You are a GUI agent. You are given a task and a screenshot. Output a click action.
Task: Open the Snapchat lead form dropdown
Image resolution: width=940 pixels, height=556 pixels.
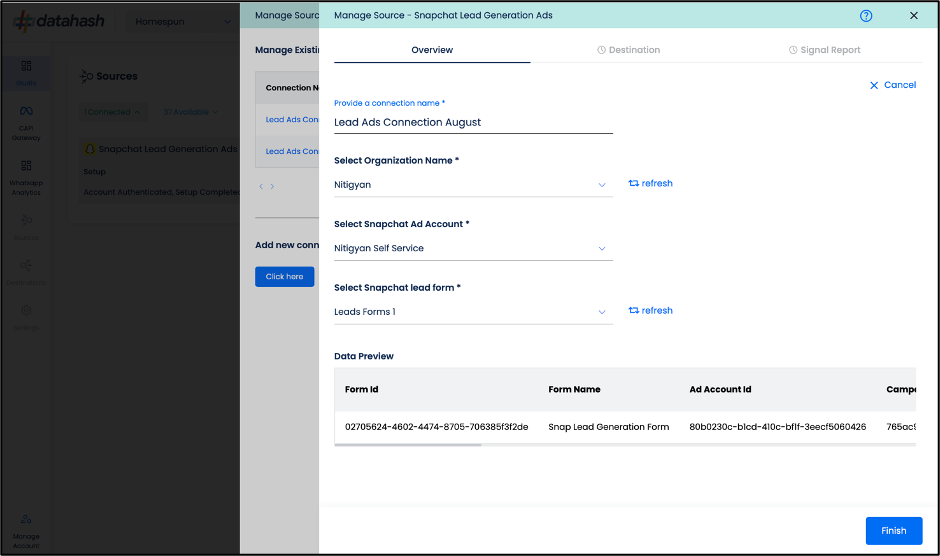tap(473, 312)
